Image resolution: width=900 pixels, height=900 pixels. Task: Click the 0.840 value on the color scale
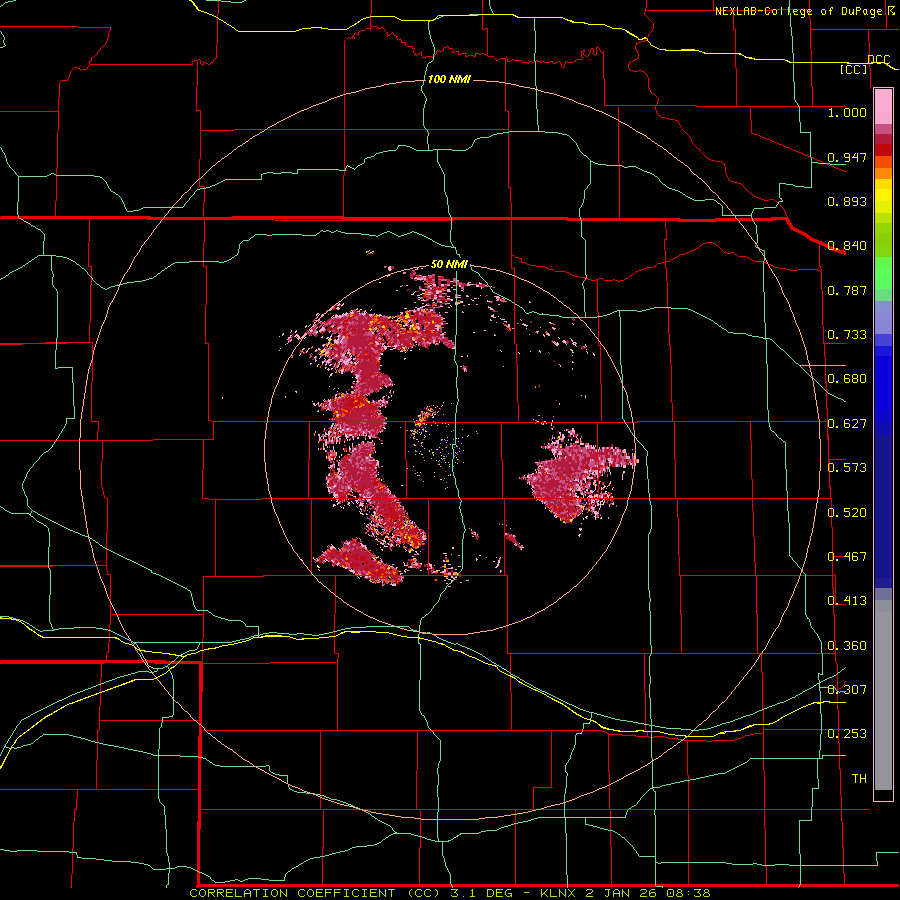pos(847,245)
